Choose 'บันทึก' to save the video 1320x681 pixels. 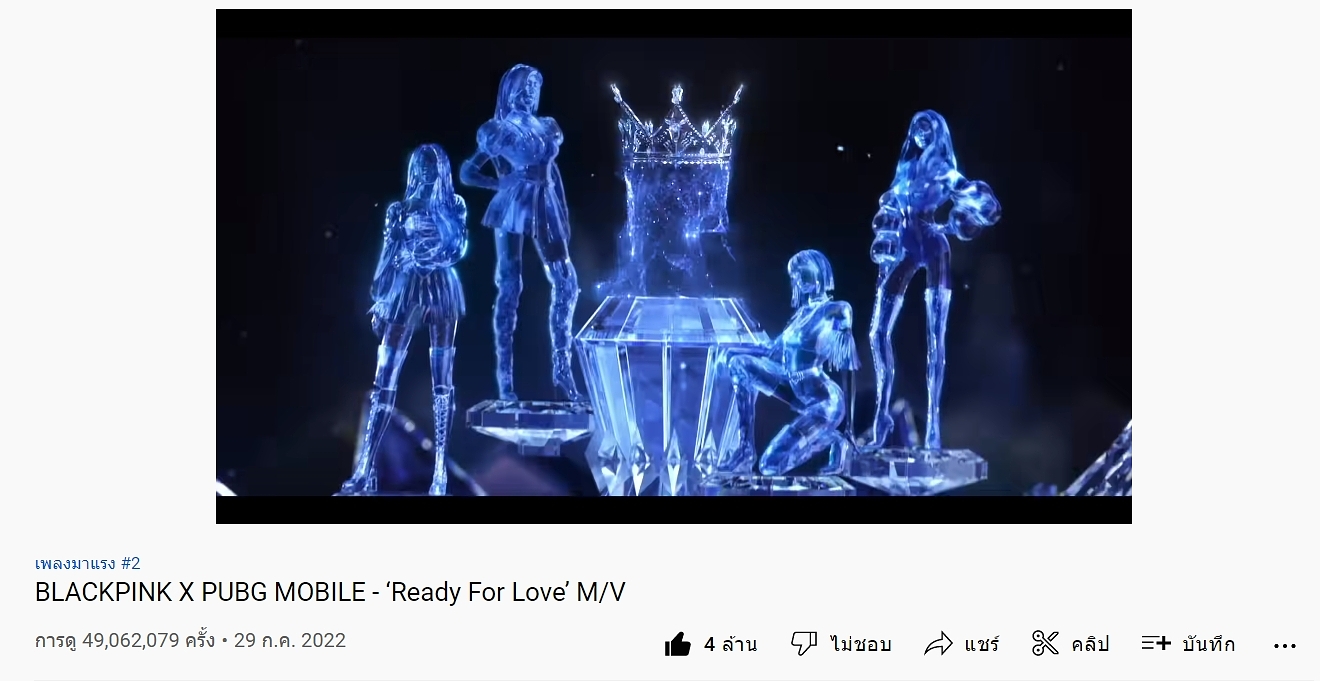pos(1208,644)
